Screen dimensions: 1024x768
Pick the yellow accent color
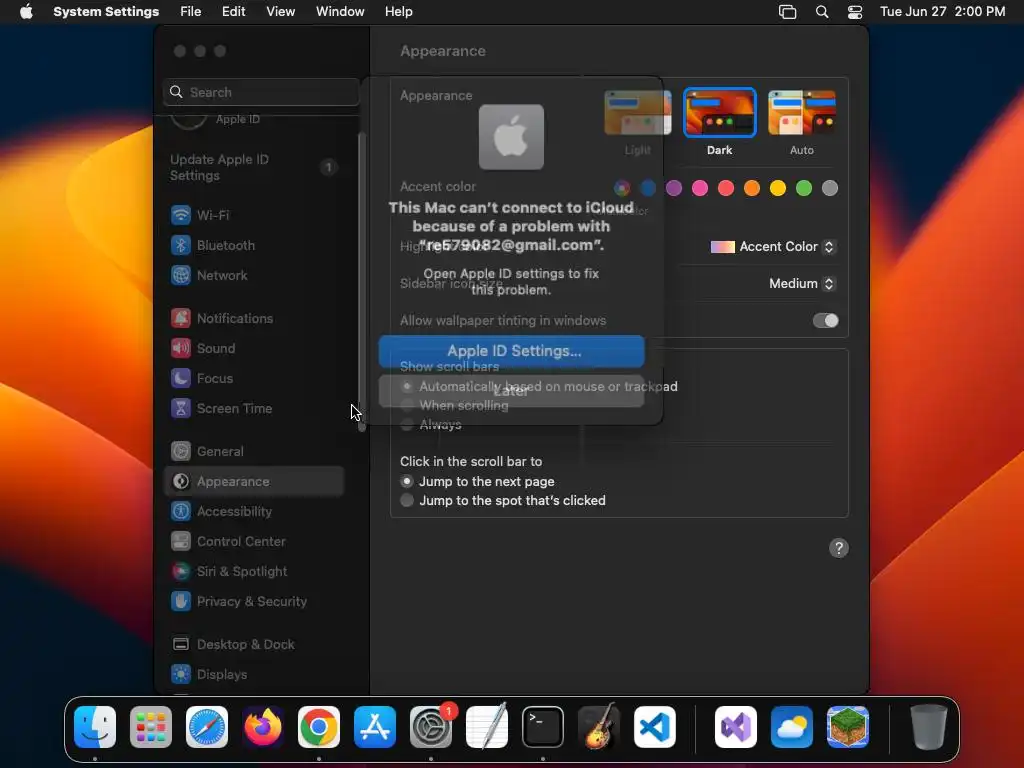(x=778, y=188)
